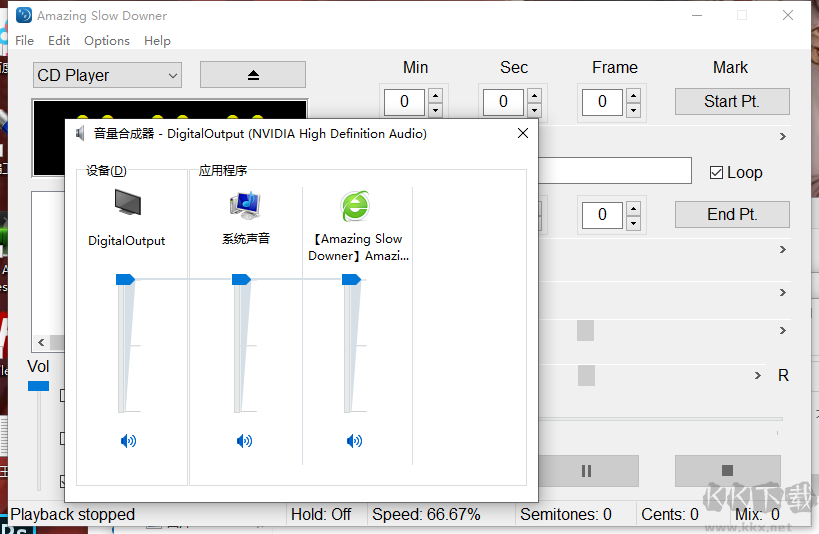
Task: Expand the arrow below End Pt.
Action: [x=782, y=250]
